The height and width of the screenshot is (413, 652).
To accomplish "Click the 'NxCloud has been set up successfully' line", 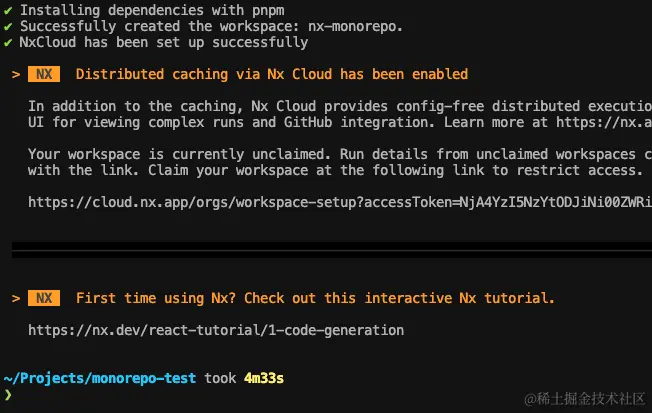I will [164, 42].
